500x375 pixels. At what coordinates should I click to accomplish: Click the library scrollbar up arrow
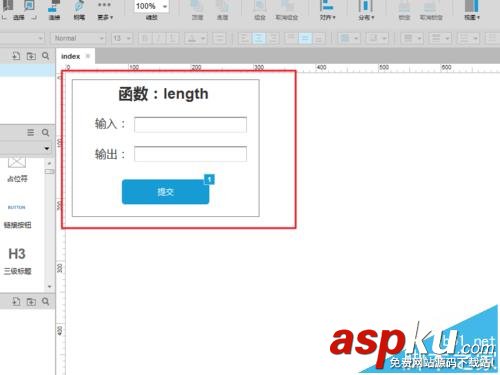[x=49, y=163]
